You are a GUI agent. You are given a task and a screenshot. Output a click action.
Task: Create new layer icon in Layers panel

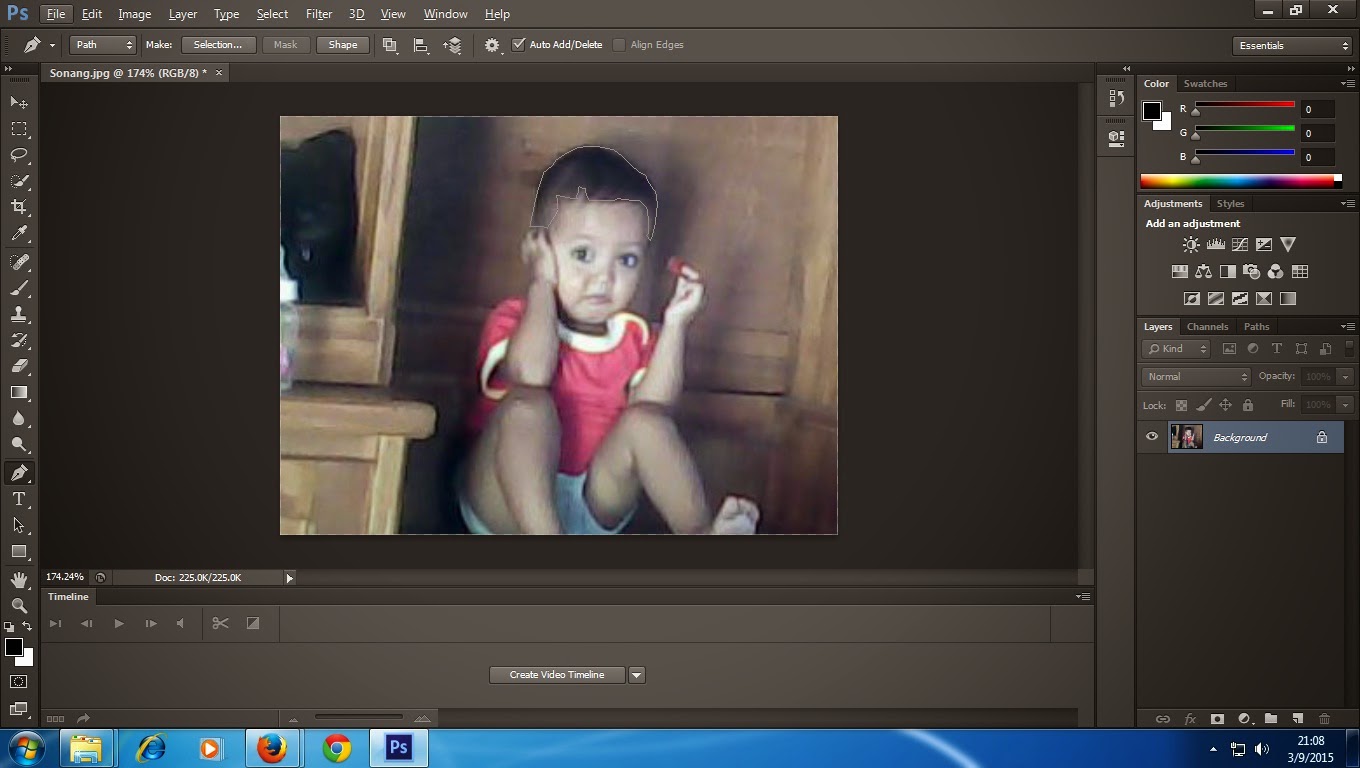click(x=1298, y=718)
